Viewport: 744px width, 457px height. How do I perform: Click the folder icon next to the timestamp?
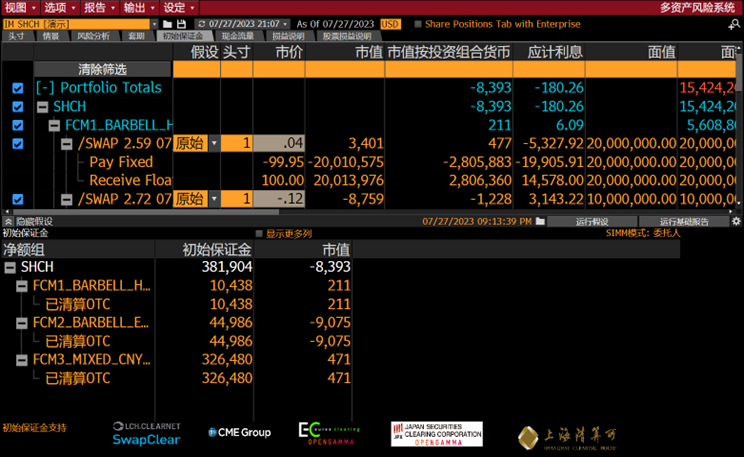pyautogui.click(x=540, y=221)
